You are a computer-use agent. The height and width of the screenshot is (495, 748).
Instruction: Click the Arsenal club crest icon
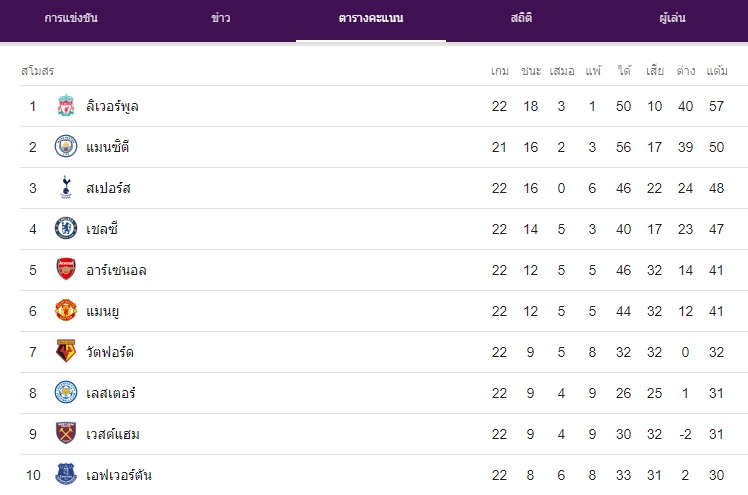66,270
